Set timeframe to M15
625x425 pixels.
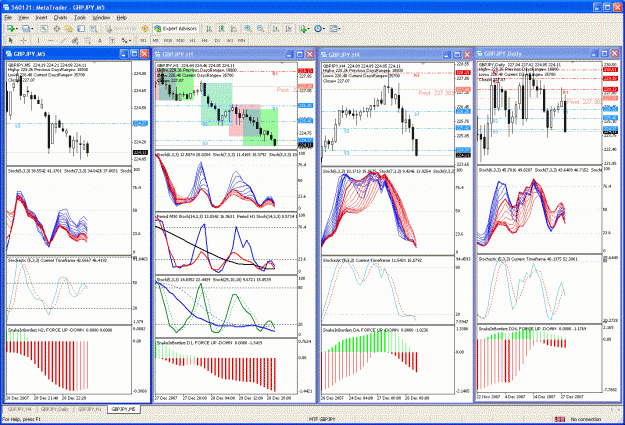click(x=168, y=40)
